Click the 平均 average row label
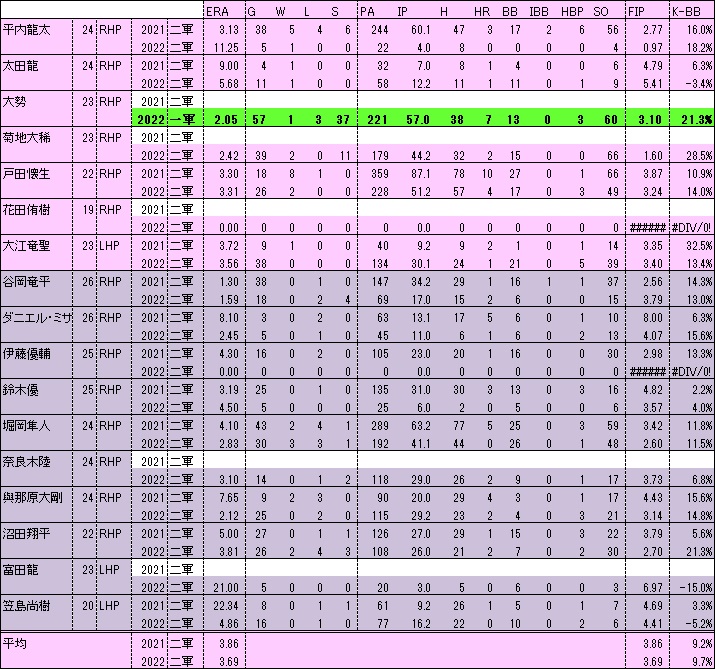715x669 pixels. (15, 644)
